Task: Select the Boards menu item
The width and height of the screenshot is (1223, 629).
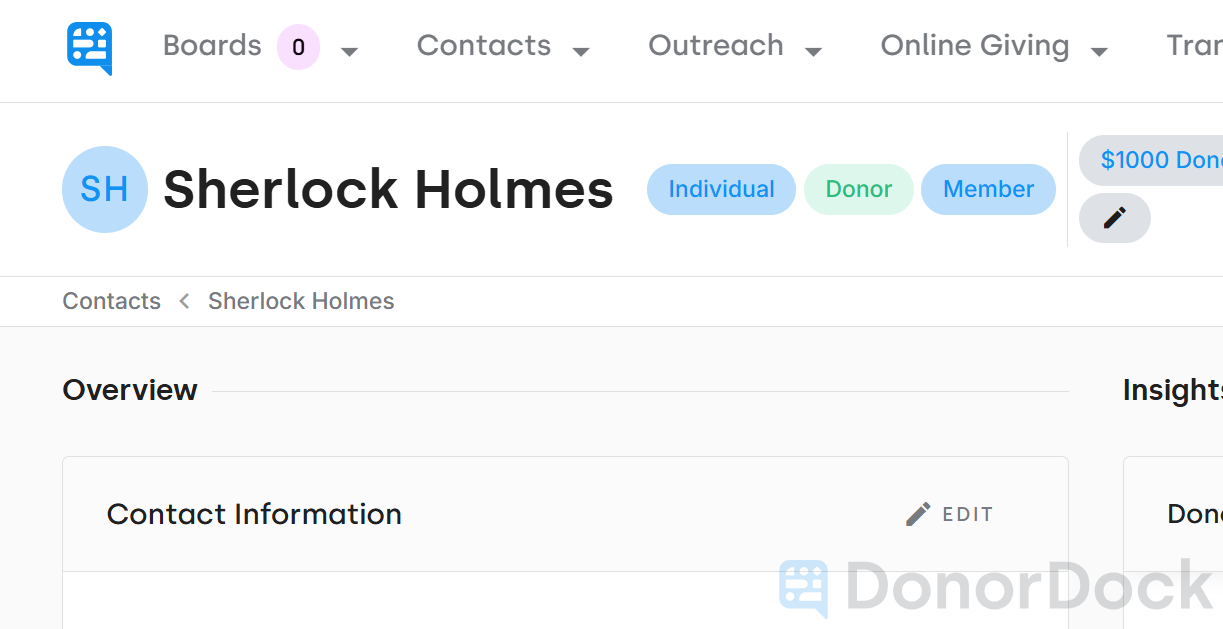Action: tap(211, 45)
